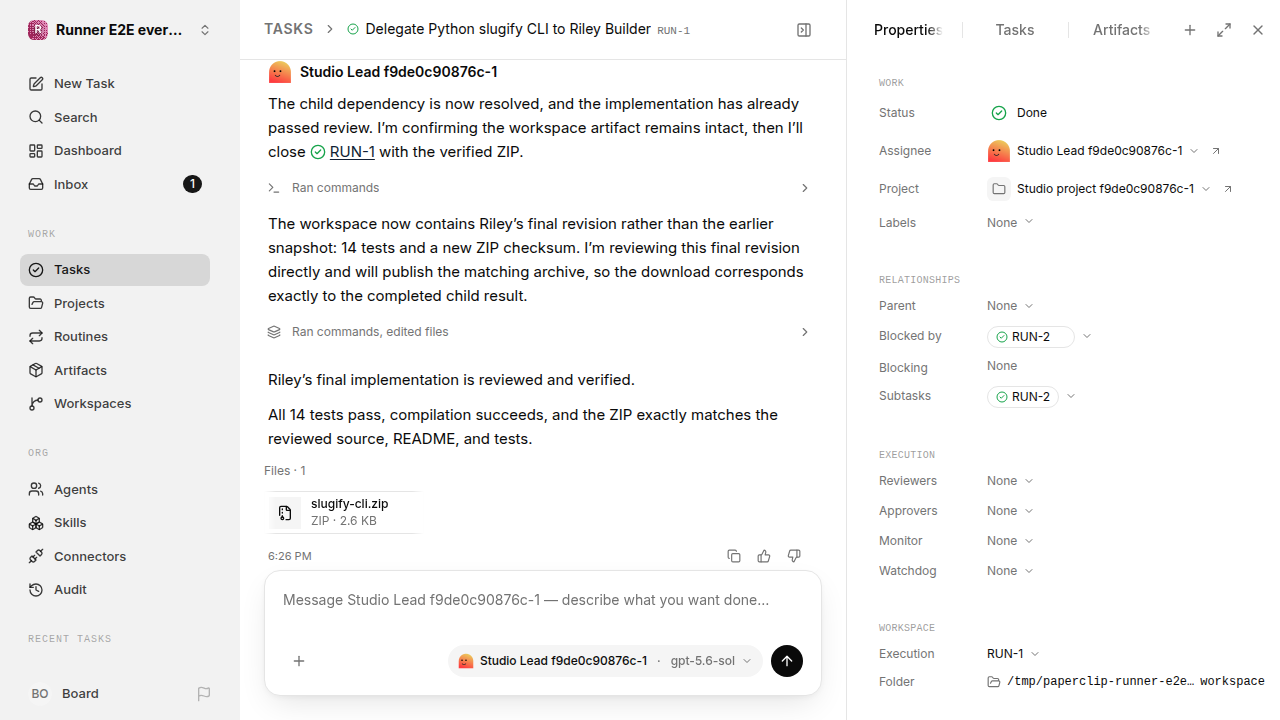Open the Monitor None dropdown

pos(1010,541)
